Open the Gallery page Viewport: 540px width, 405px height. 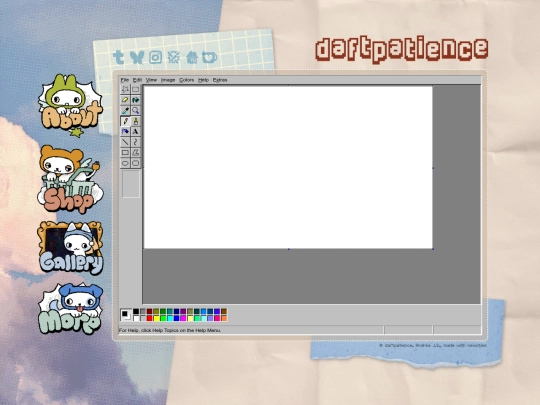point(71,248)
